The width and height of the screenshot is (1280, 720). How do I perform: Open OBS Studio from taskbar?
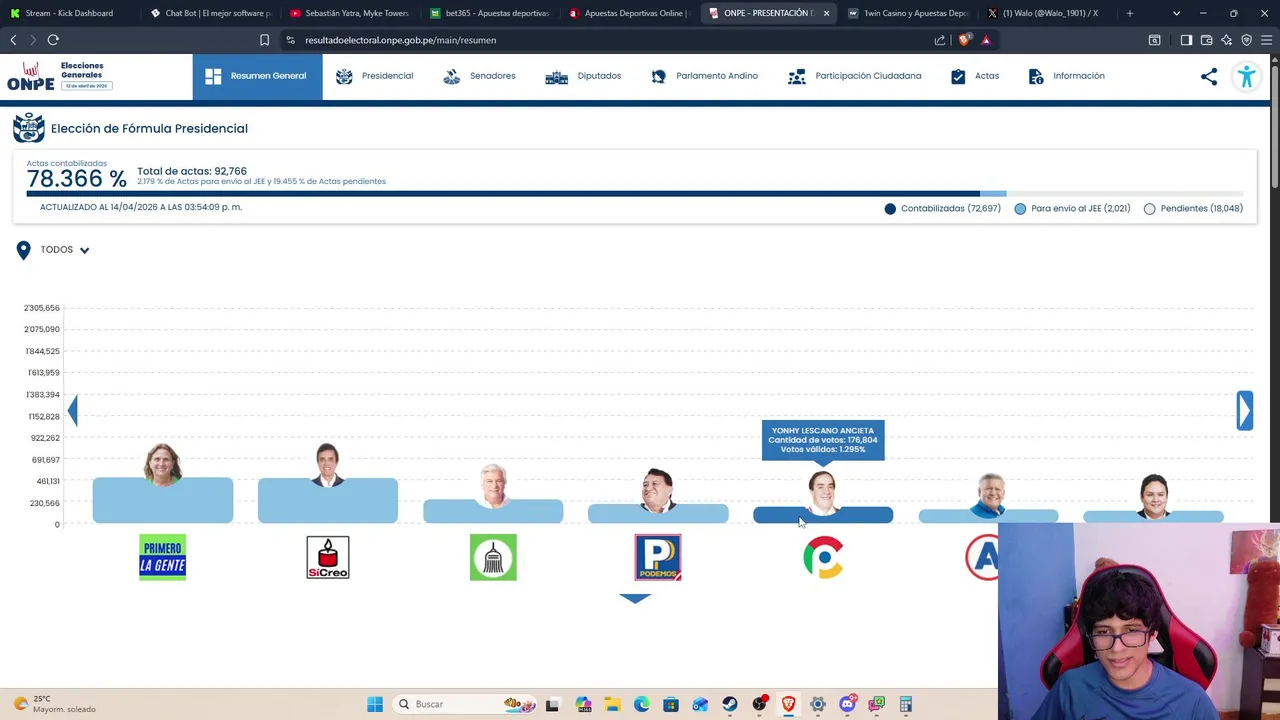point(759,704)
